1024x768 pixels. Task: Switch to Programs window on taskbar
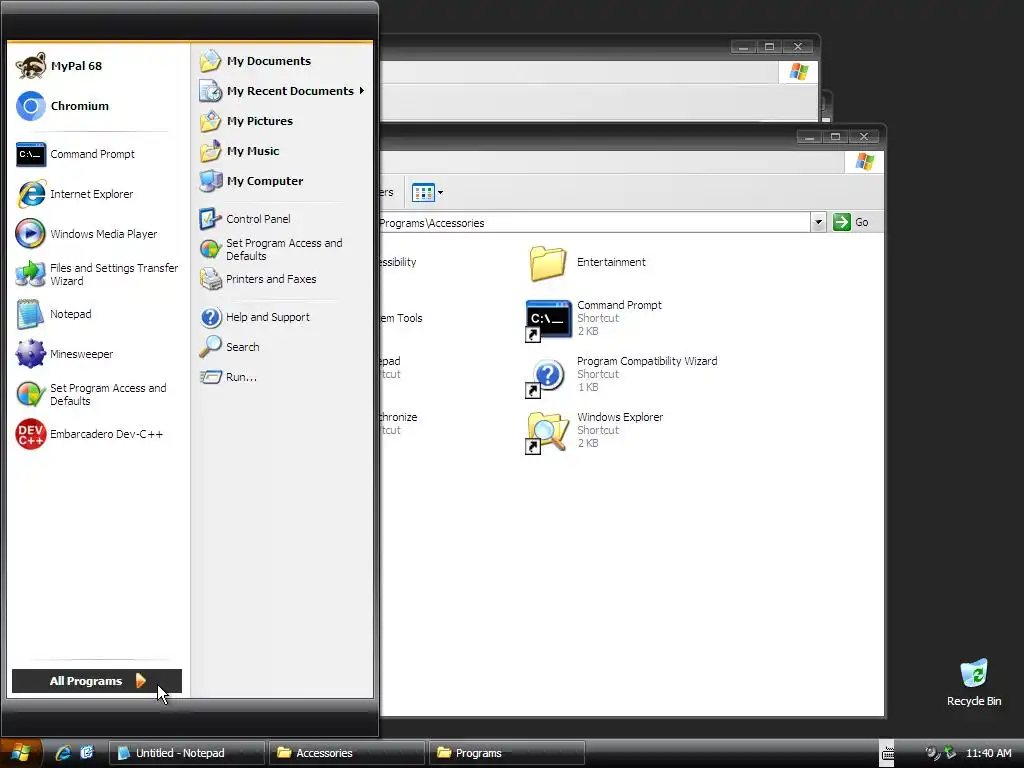coord(507,753)
